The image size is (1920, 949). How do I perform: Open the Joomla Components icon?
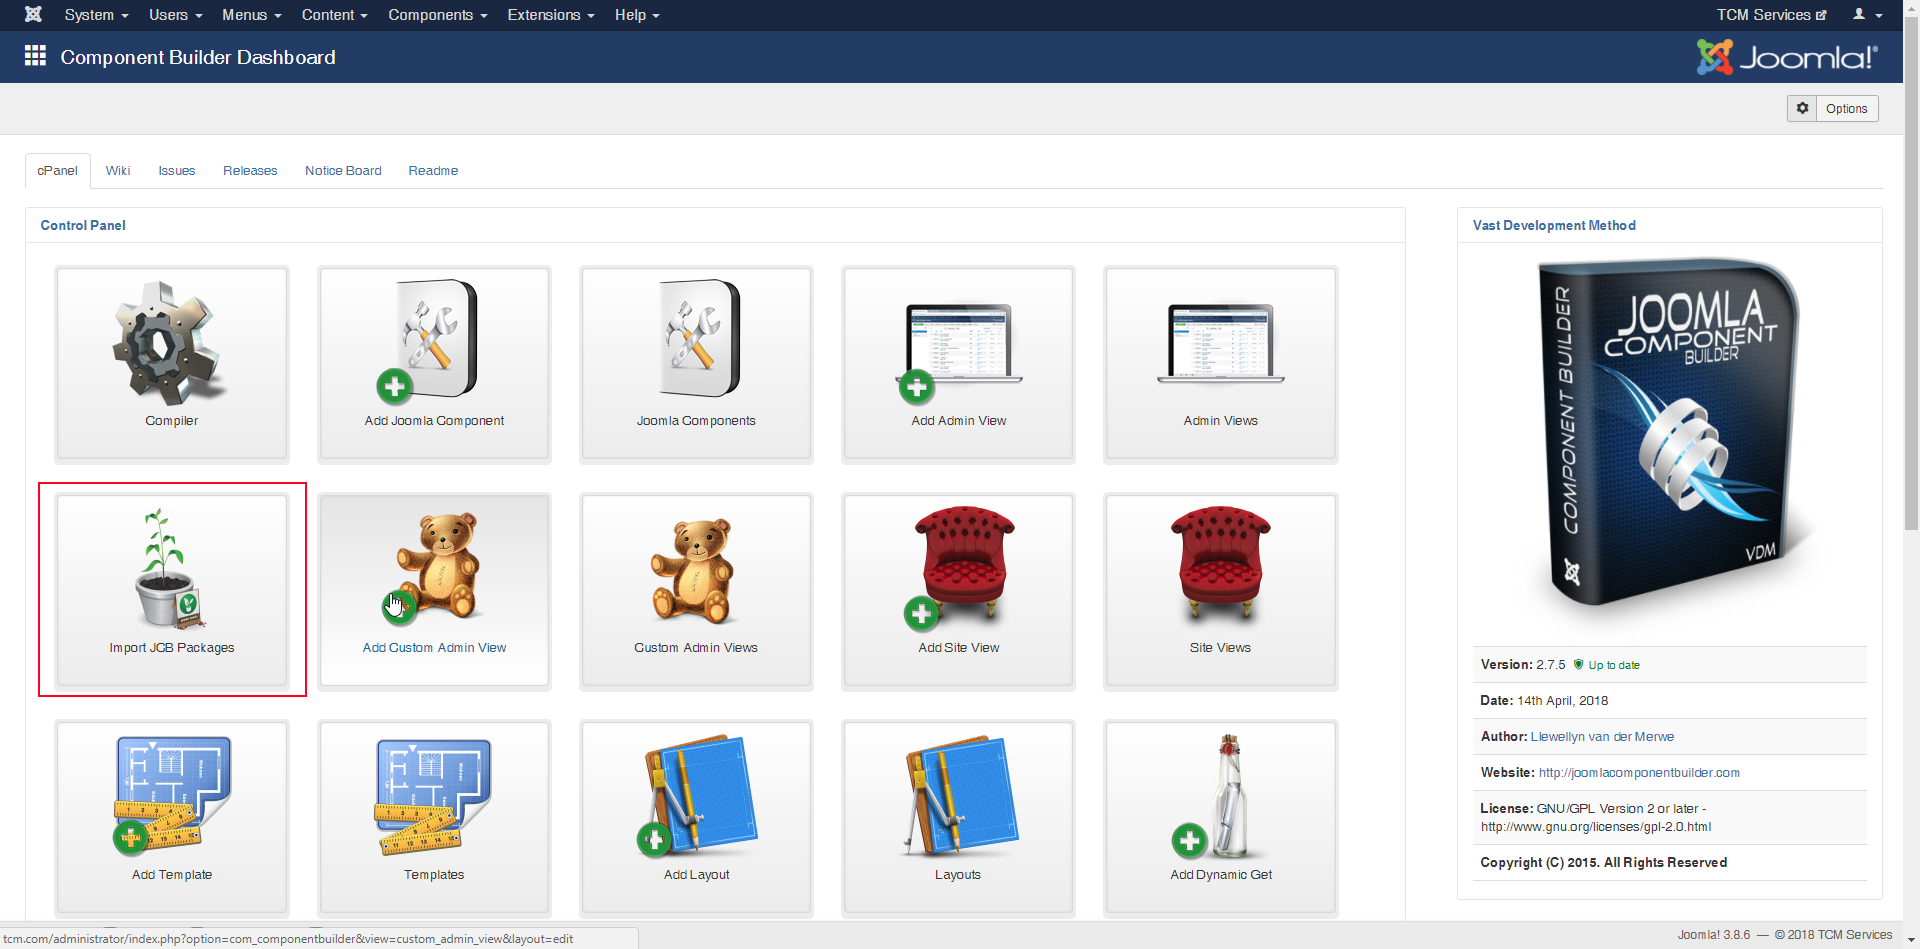pyautogui.click(x=698, y=338)
